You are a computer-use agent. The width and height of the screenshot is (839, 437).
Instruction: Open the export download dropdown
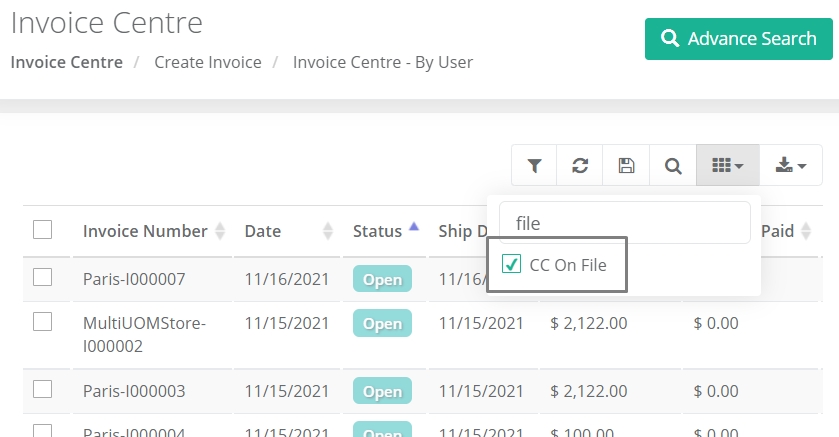(791, 165)
